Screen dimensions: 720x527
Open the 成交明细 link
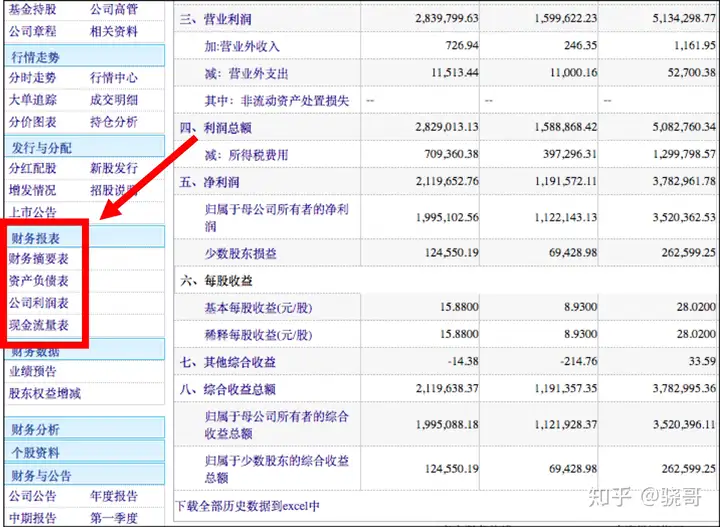114,100
